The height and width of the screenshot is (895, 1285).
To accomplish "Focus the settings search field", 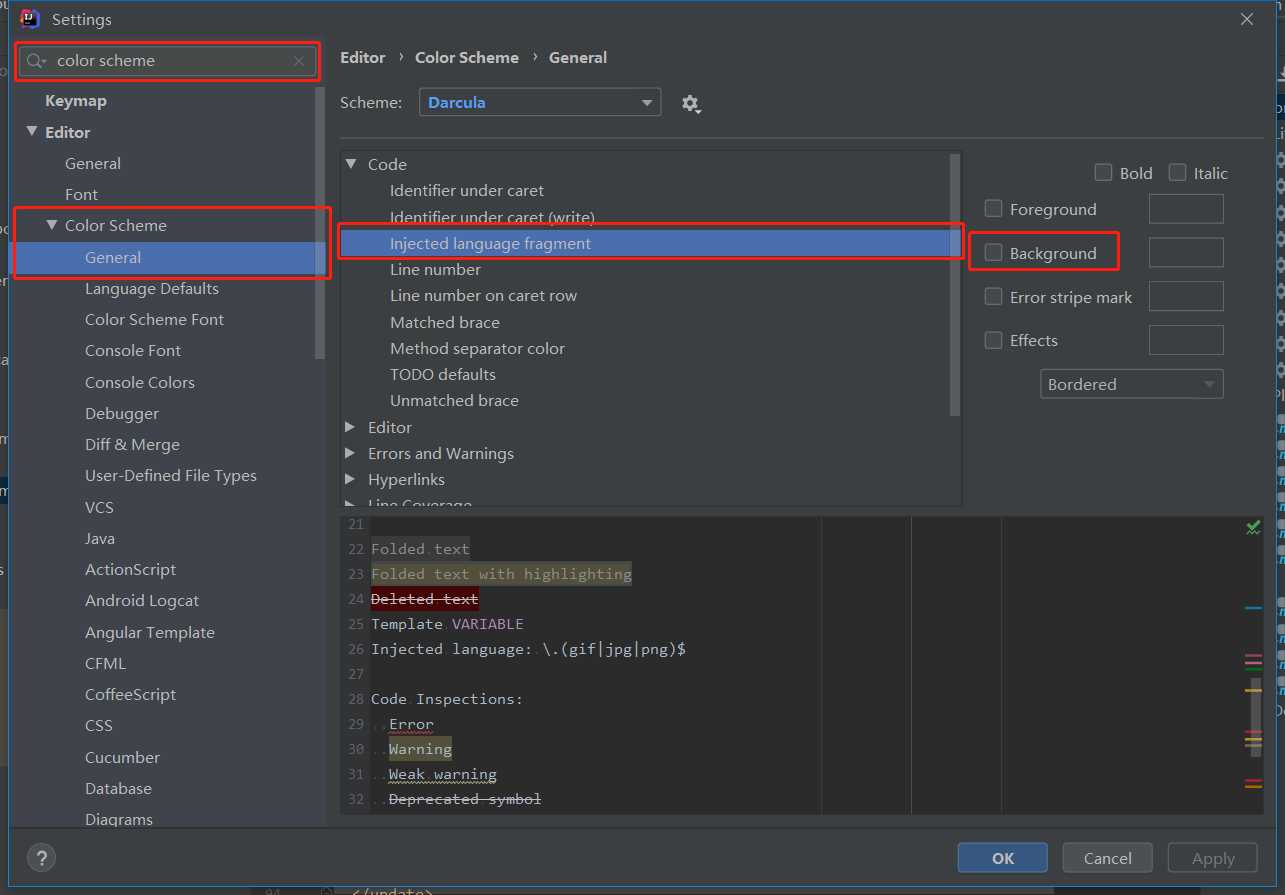I will tap(169, 61).
